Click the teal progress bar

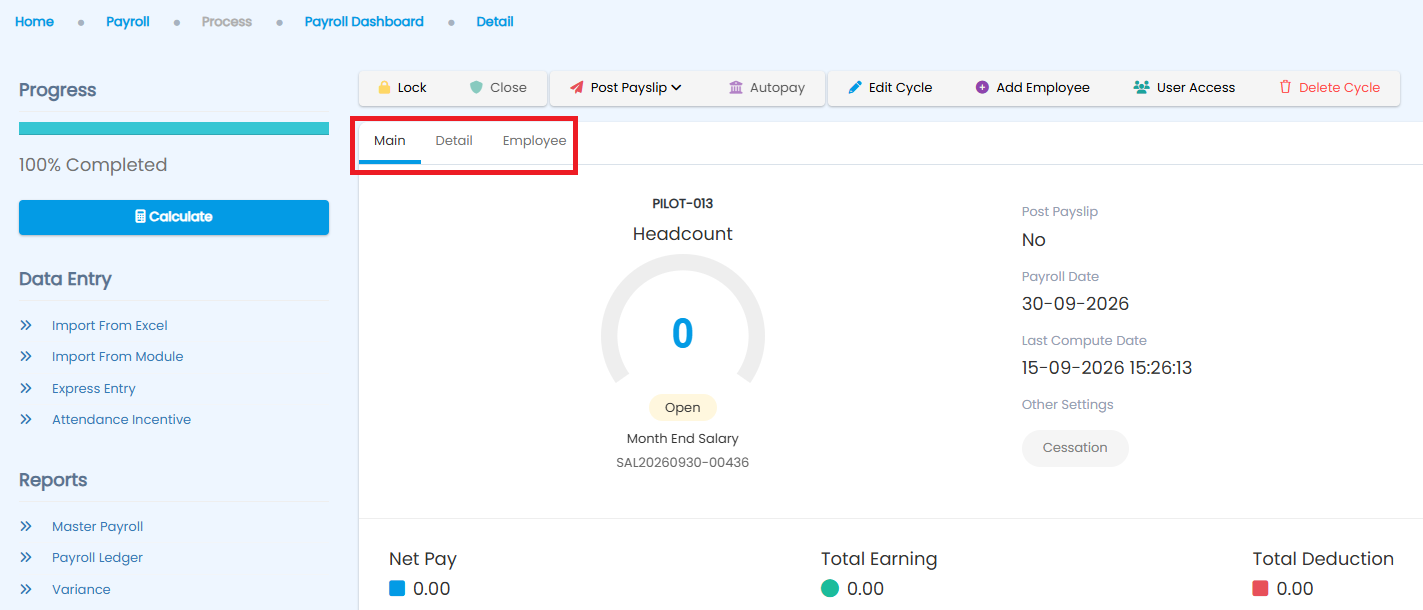174,128
